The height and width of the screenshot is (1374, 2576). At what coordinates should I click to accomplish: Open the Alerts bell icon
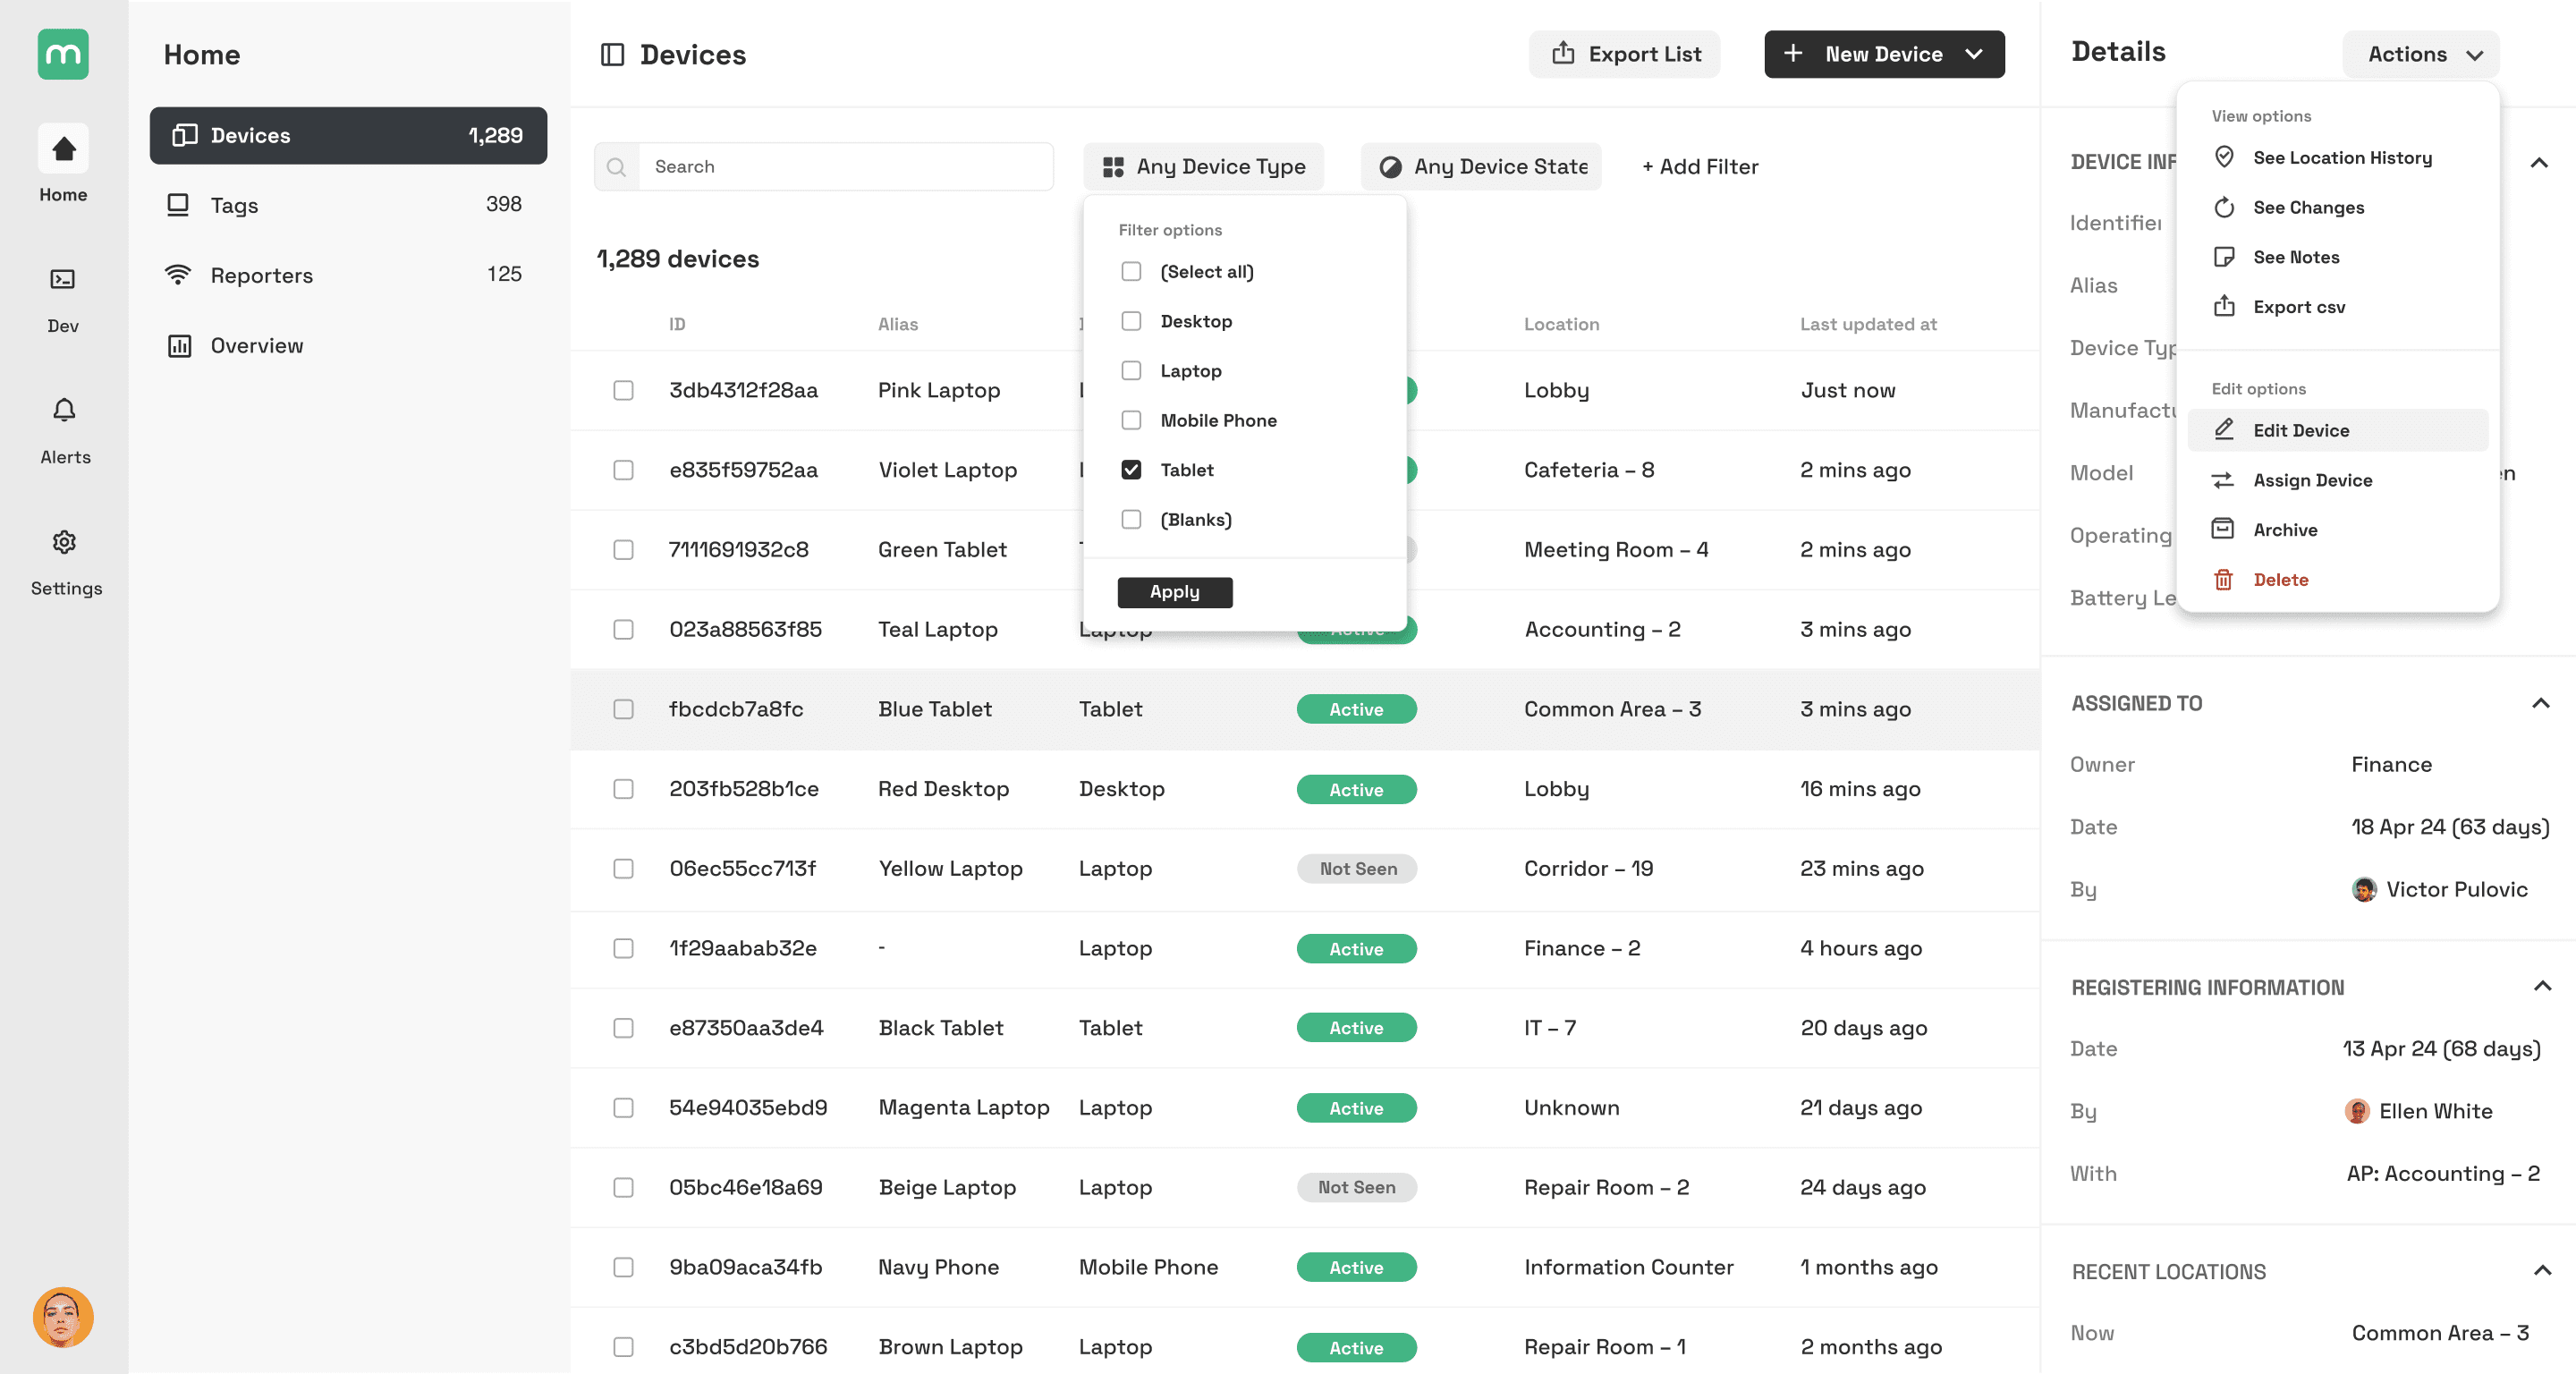coord(64,410)
